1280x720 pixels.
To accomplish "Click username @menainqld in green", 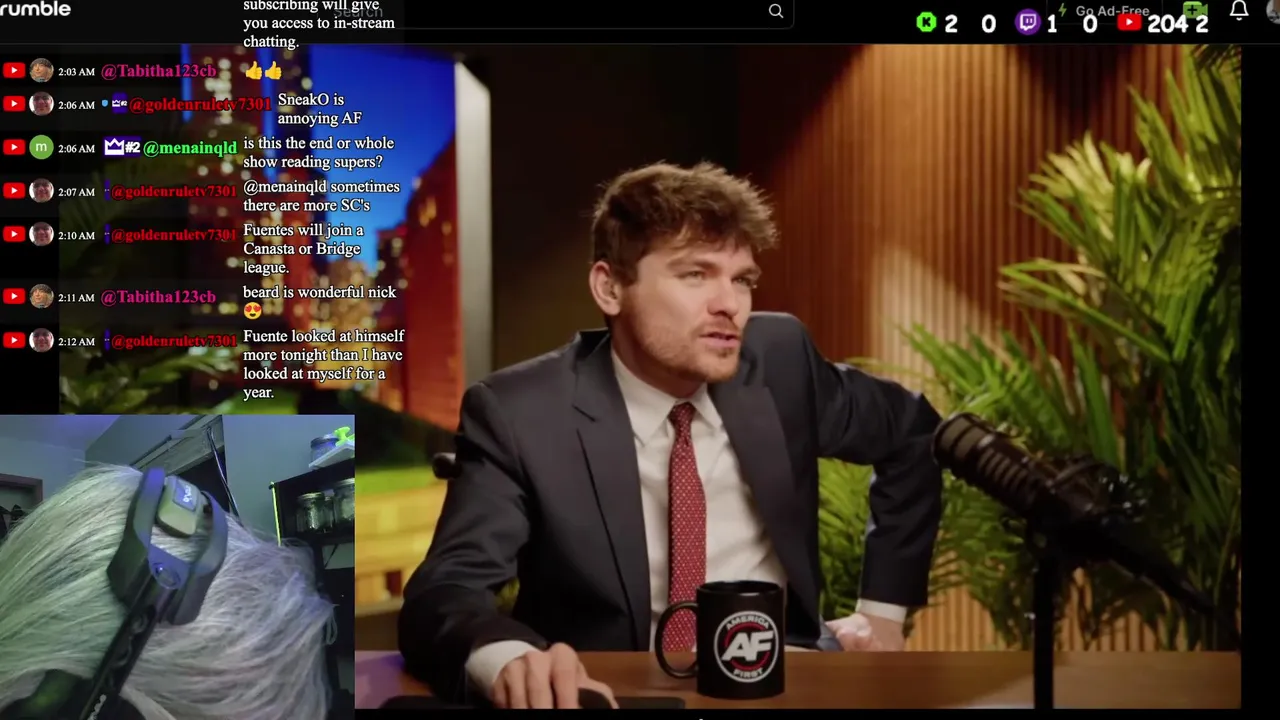I will [190, 148].
